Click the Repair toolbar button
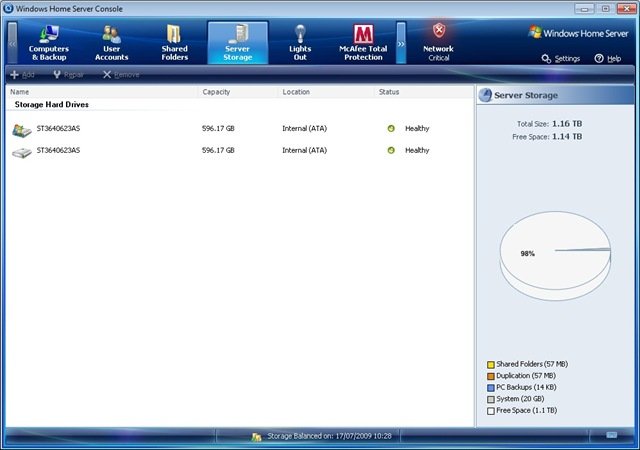The height and width of the screenshot is (450, 640). coord(68,75)
